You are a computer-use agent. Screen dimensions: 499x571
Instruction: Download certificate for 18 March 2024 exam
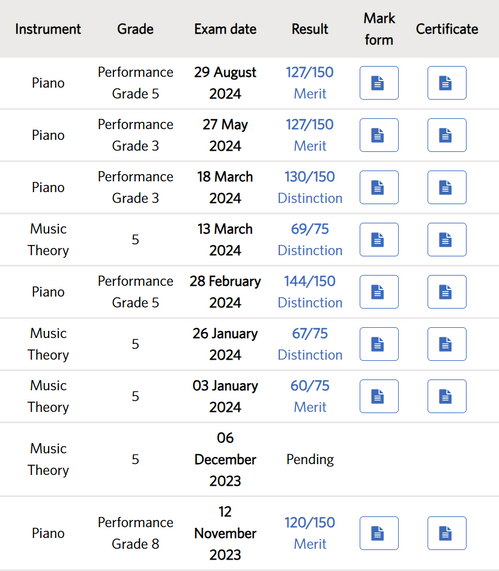447,187
